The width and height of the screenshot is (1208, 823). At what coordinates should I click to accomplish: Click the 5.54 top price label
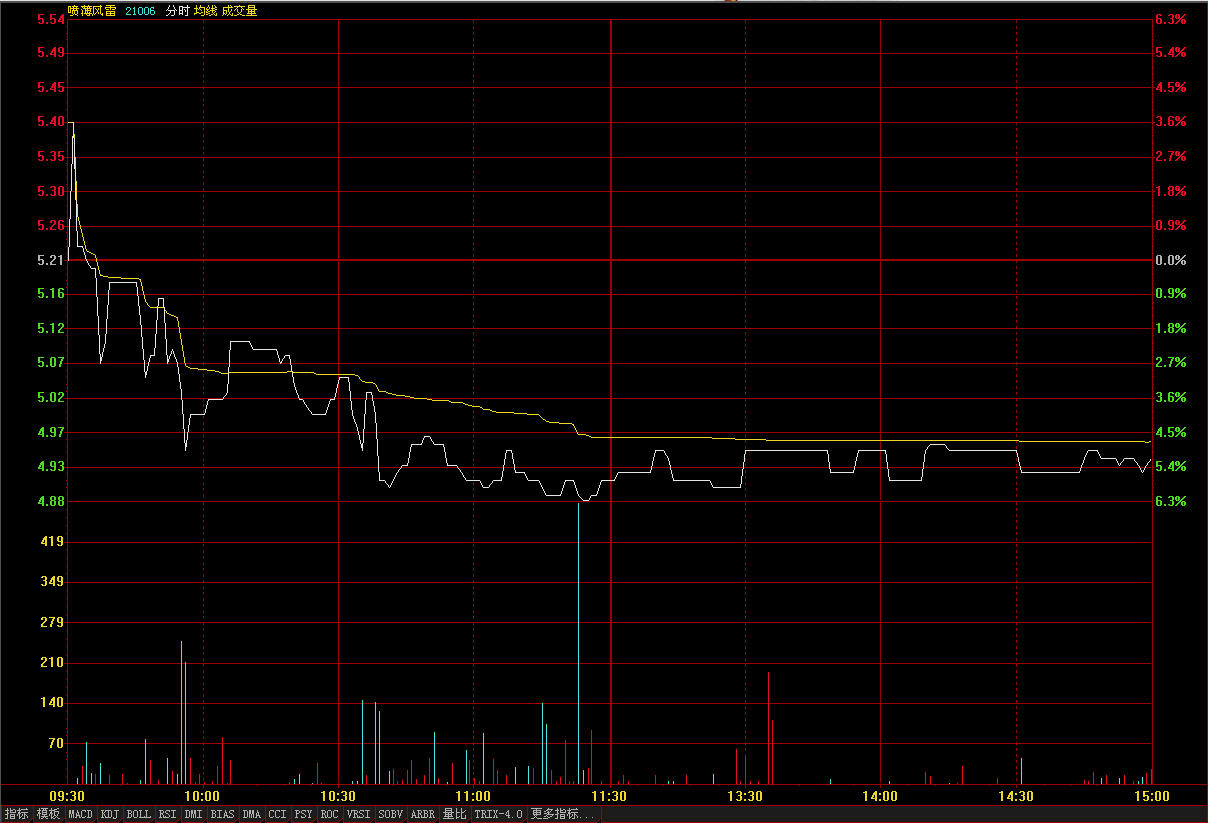click(50, 20)
